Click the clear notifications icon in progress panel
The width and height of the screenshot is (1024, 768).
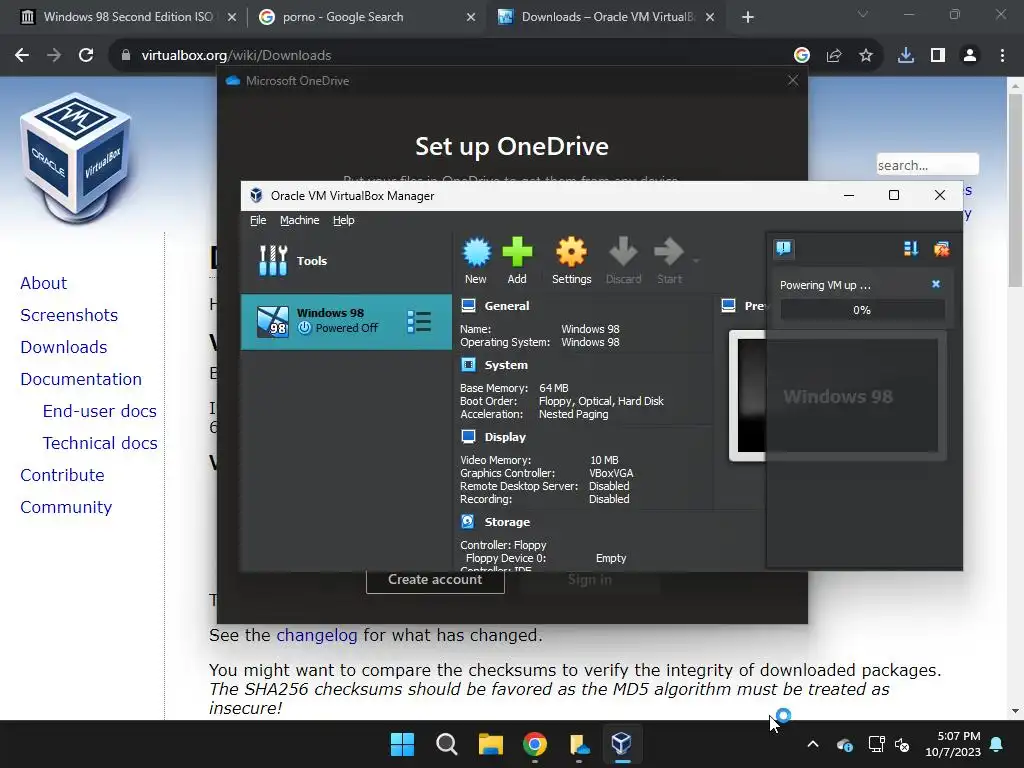coord(941,248)
